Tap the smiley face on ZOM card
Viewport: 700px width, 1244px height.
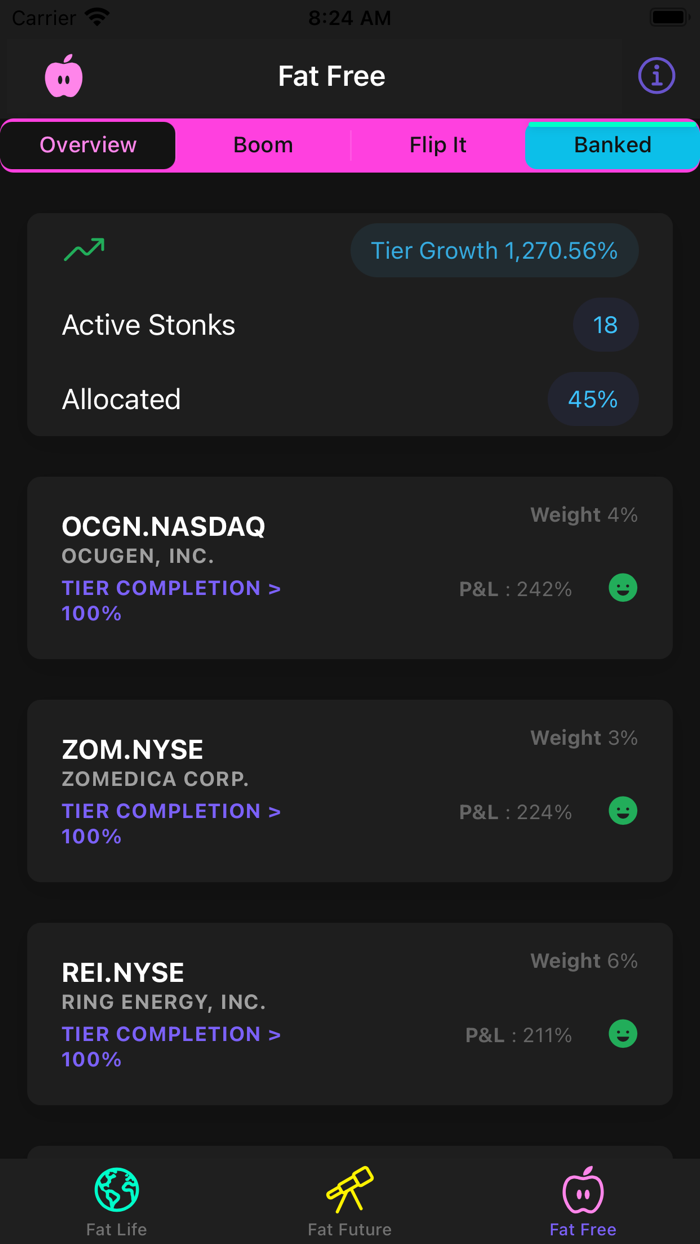(623, 811)
